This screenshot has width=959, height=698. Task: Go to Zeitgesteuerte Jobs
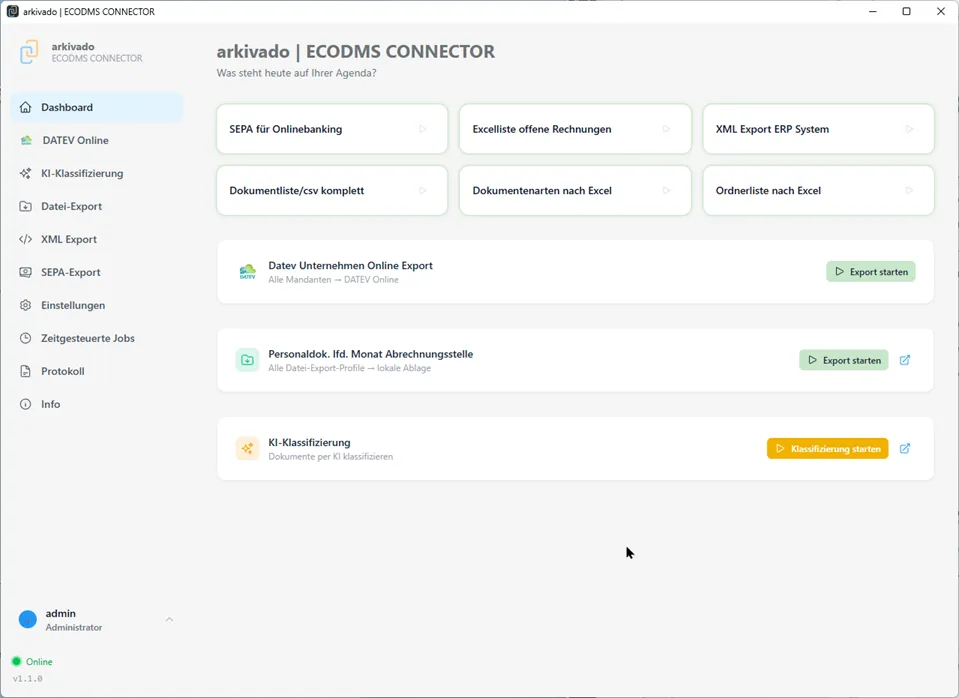(x=97, y=338)
